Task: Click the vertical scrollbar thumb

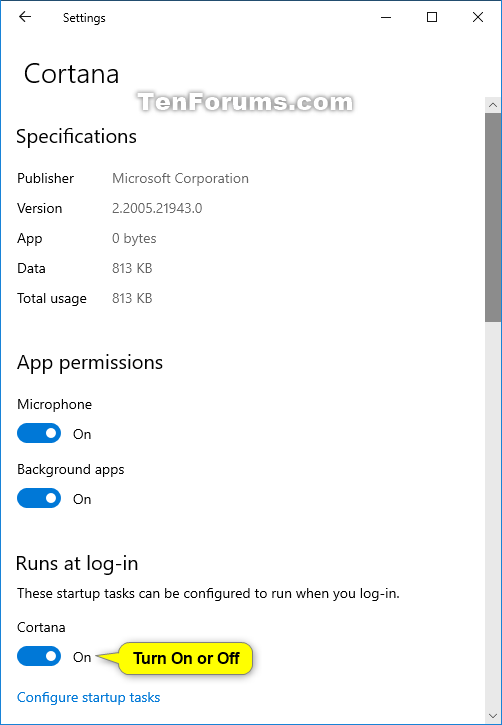Action: [493, 217]
